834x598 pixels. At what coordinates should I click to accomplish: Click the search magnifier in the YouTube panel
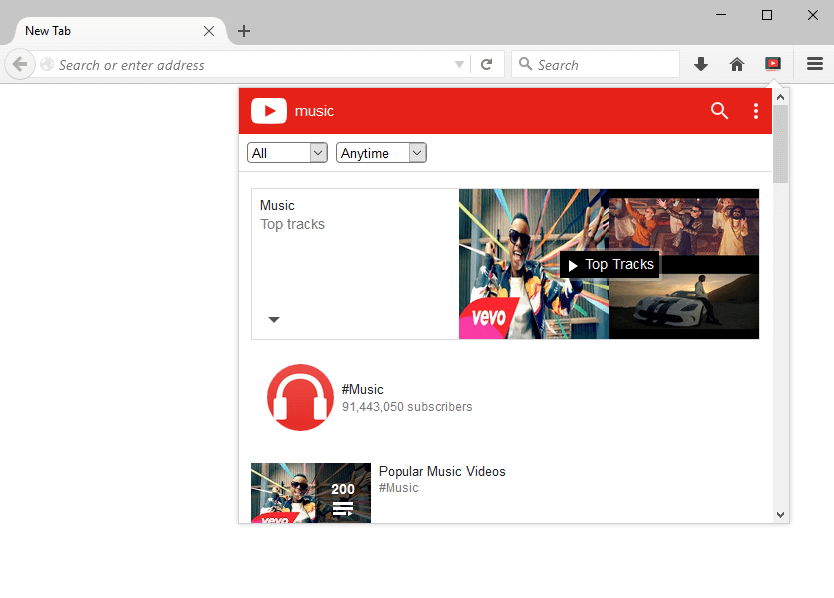719,111
